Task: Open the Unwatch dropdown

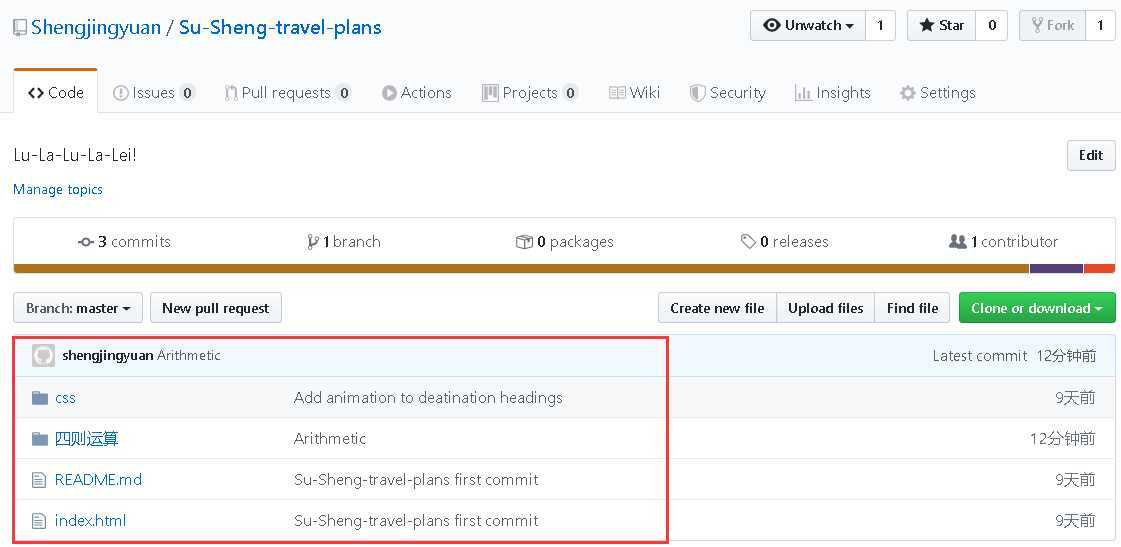Action: click(808, 26)
